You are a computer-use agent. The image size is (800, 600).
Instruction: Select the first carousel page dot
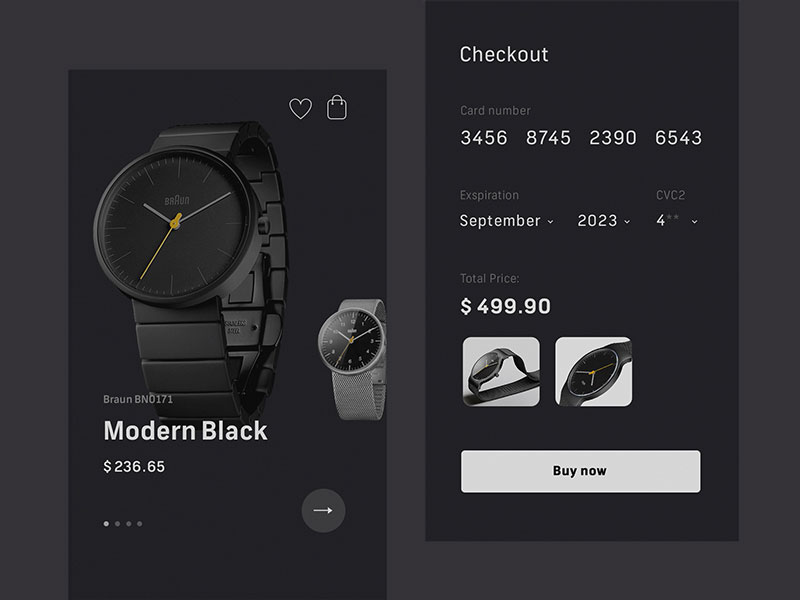click(x=107, y=523)
